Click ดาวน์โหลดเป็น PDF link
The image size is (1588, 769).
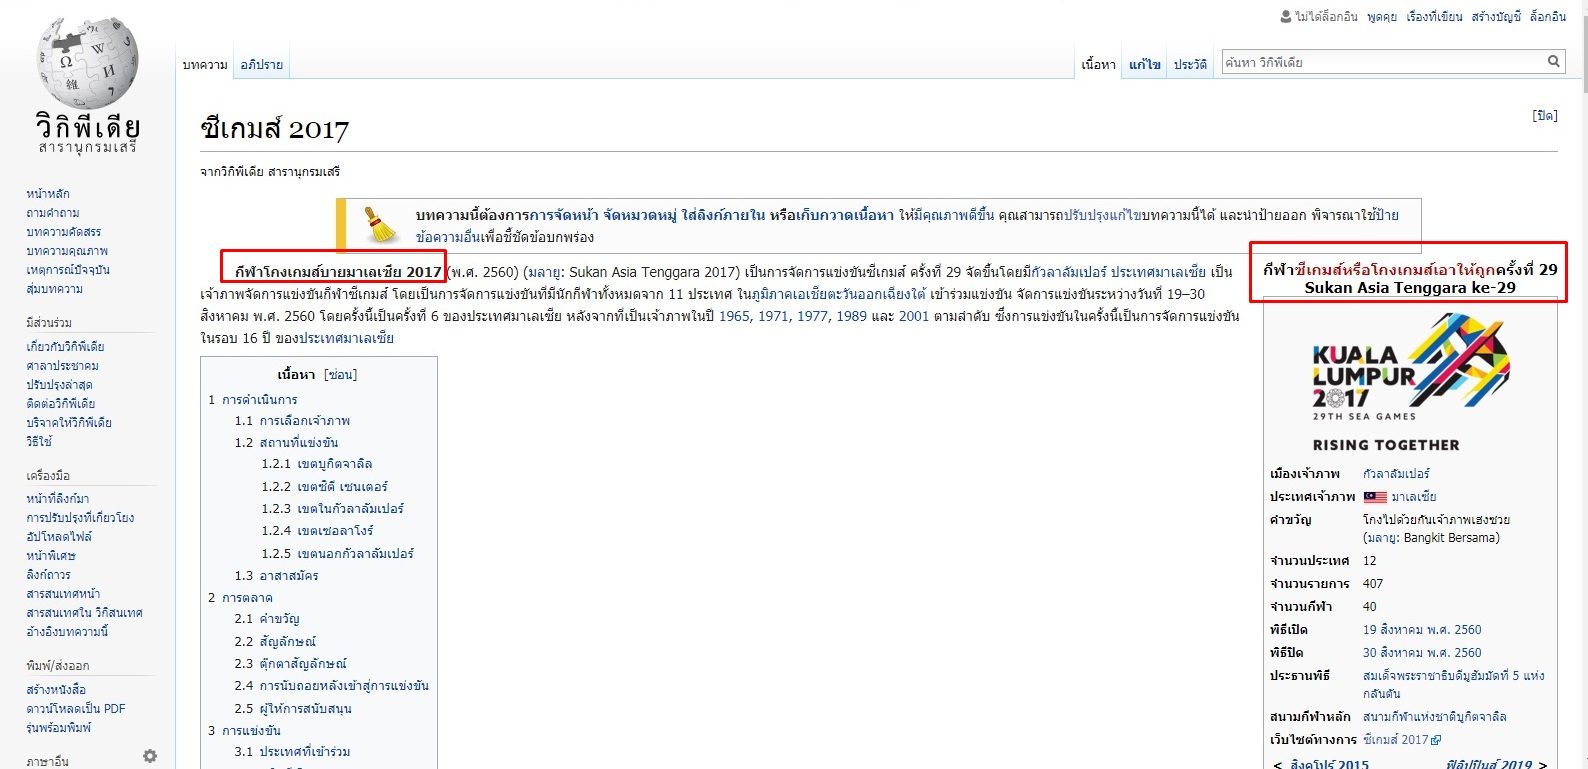[x=76, y=709]
